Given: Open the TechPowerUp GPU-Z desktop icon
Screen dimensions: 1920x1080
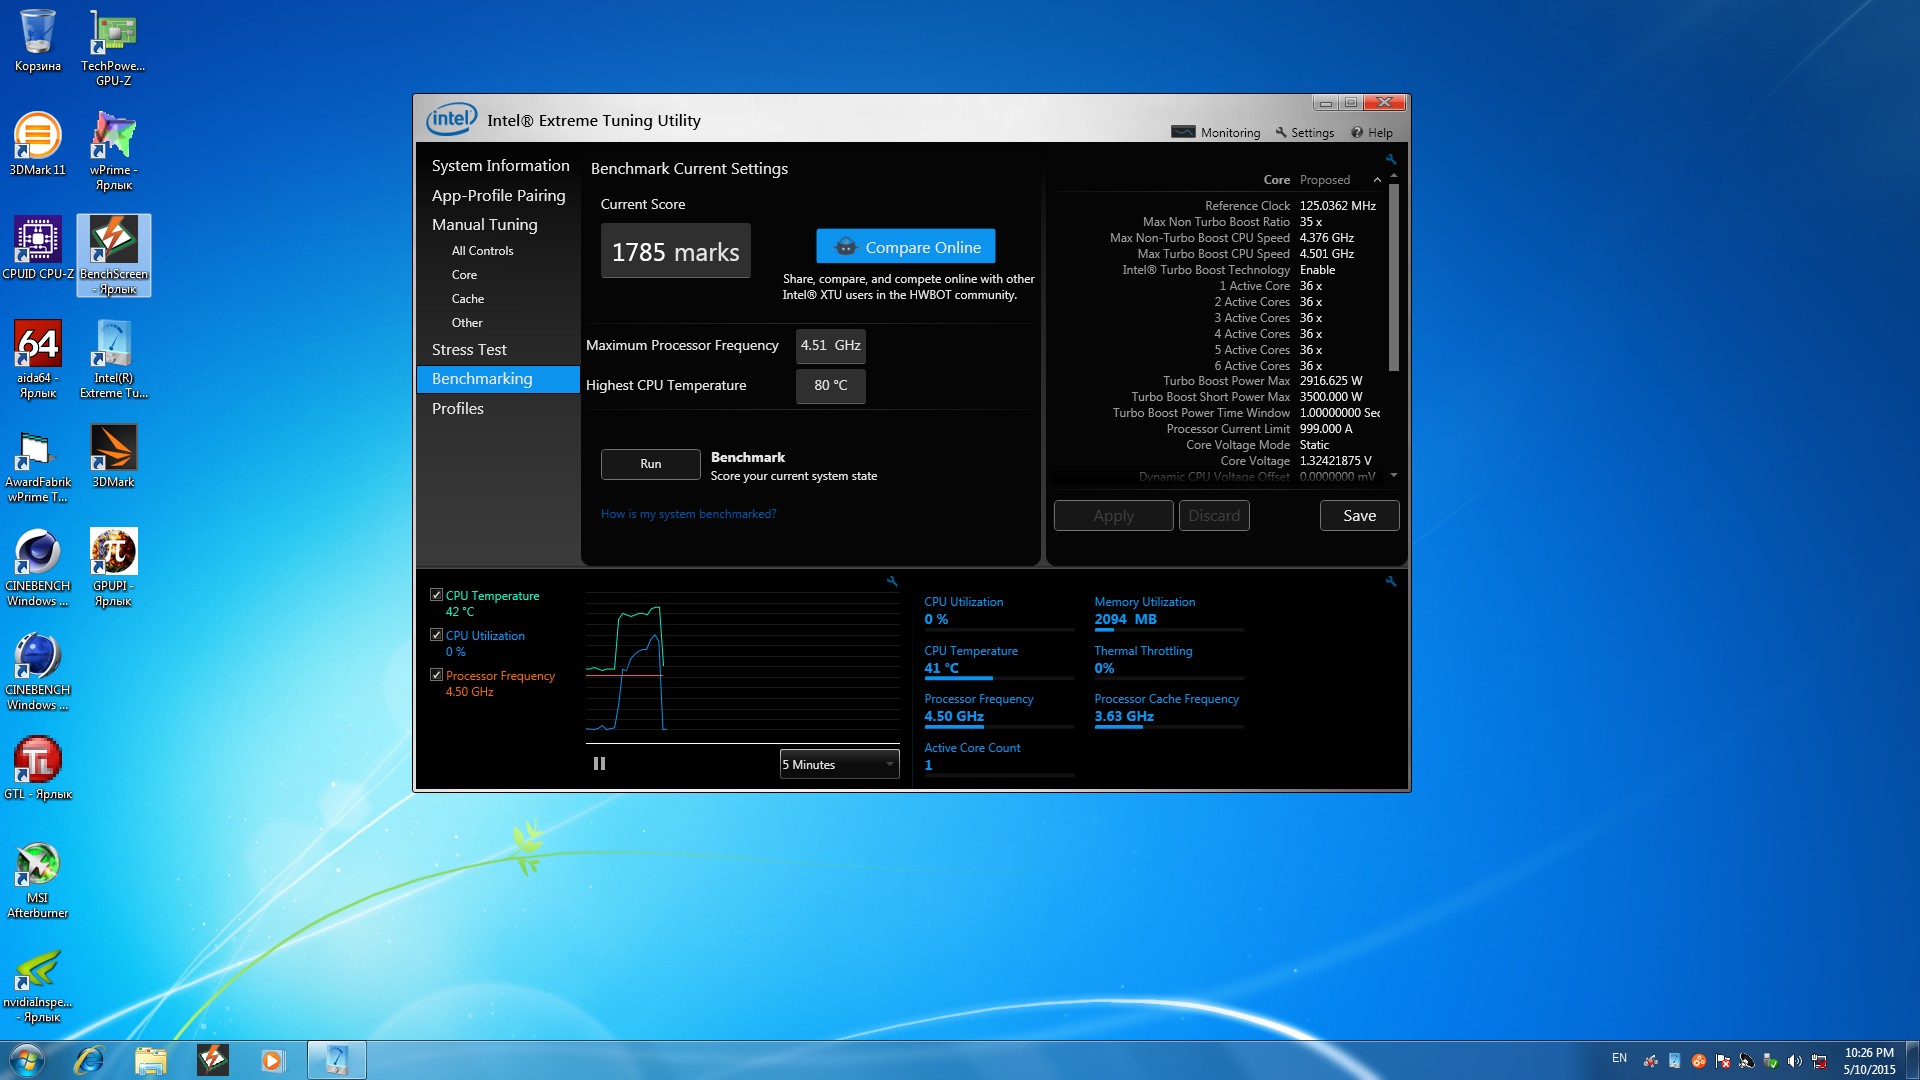Looking at the screenshot, I should click(113, 47).
